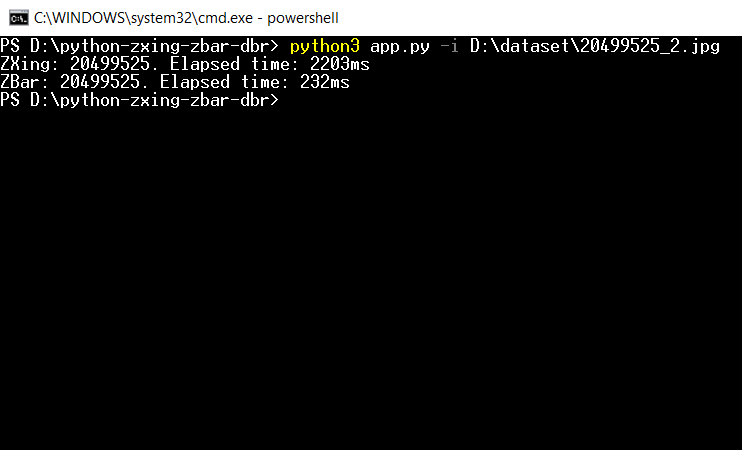Click the D:\dataset\20499525_2.jpg file path

pos(595,46)
